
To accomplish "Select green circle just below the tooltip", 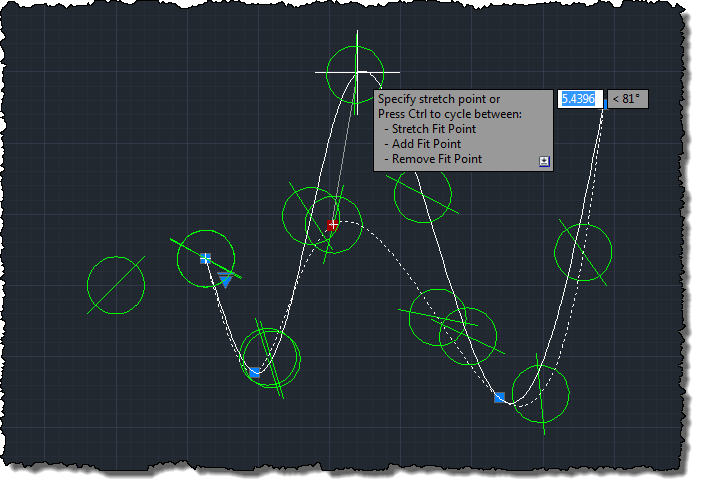I will 422,194.
